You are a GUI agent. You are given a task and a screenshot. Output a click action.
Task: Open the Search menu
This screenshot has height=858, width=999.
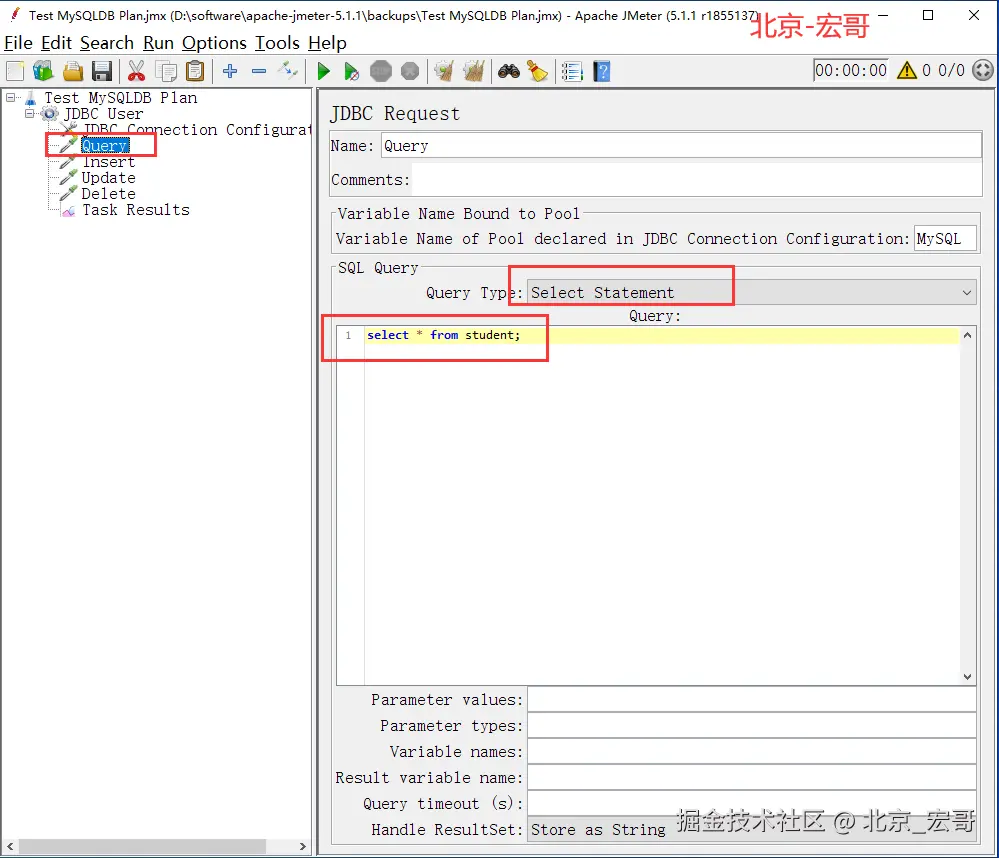point(107,43)
